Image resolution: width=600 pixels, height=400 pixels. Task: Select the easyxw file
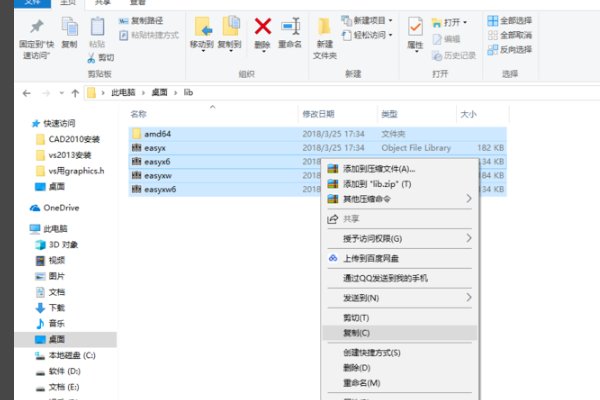[x=158, y=175]
